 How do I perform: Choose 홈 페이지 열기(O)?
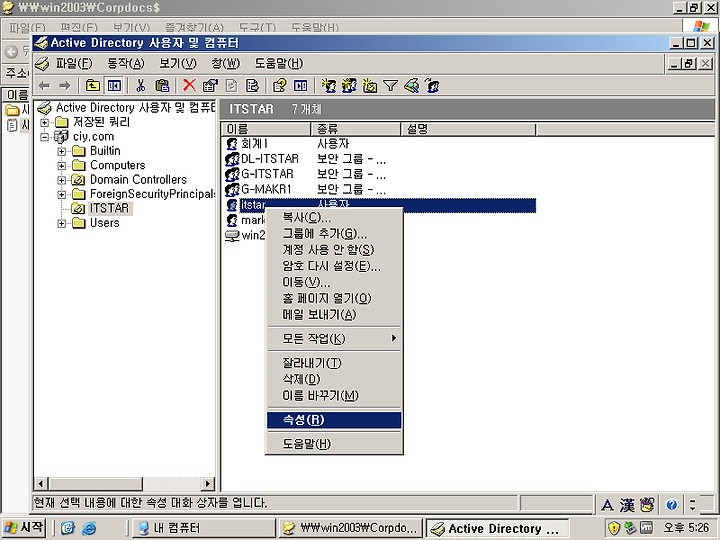[334, 298]
